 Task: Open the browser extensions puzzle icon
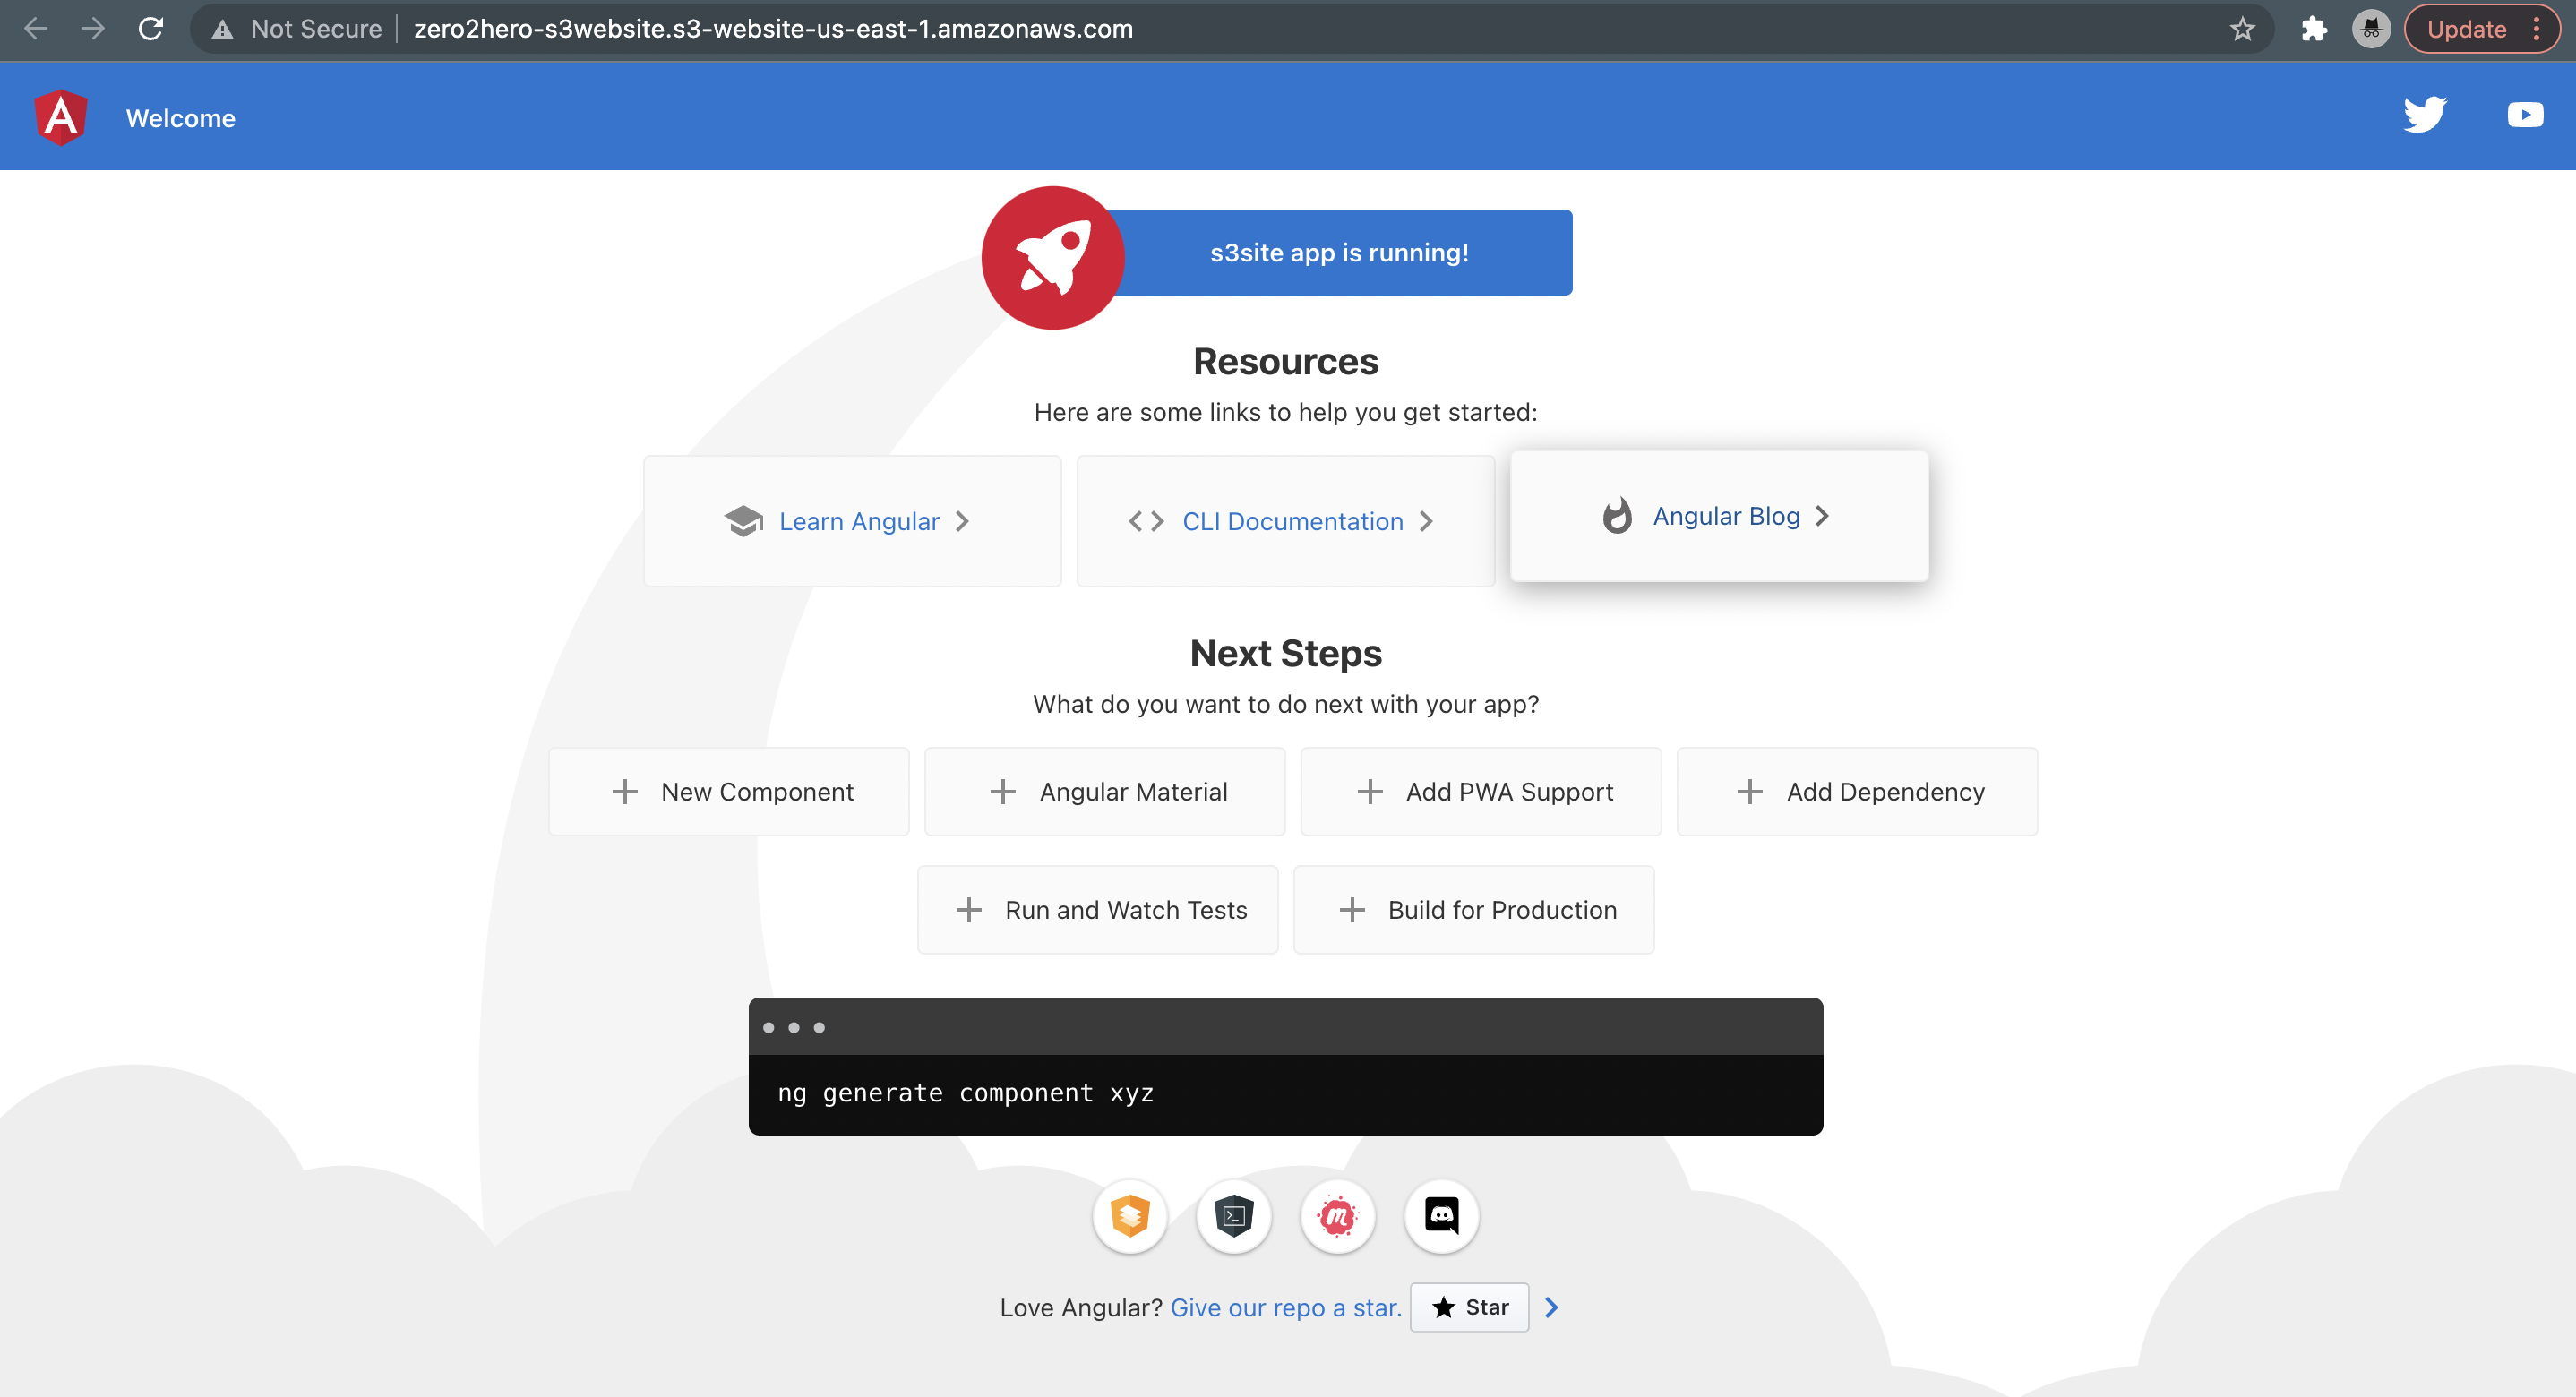tap(2314, 29)
